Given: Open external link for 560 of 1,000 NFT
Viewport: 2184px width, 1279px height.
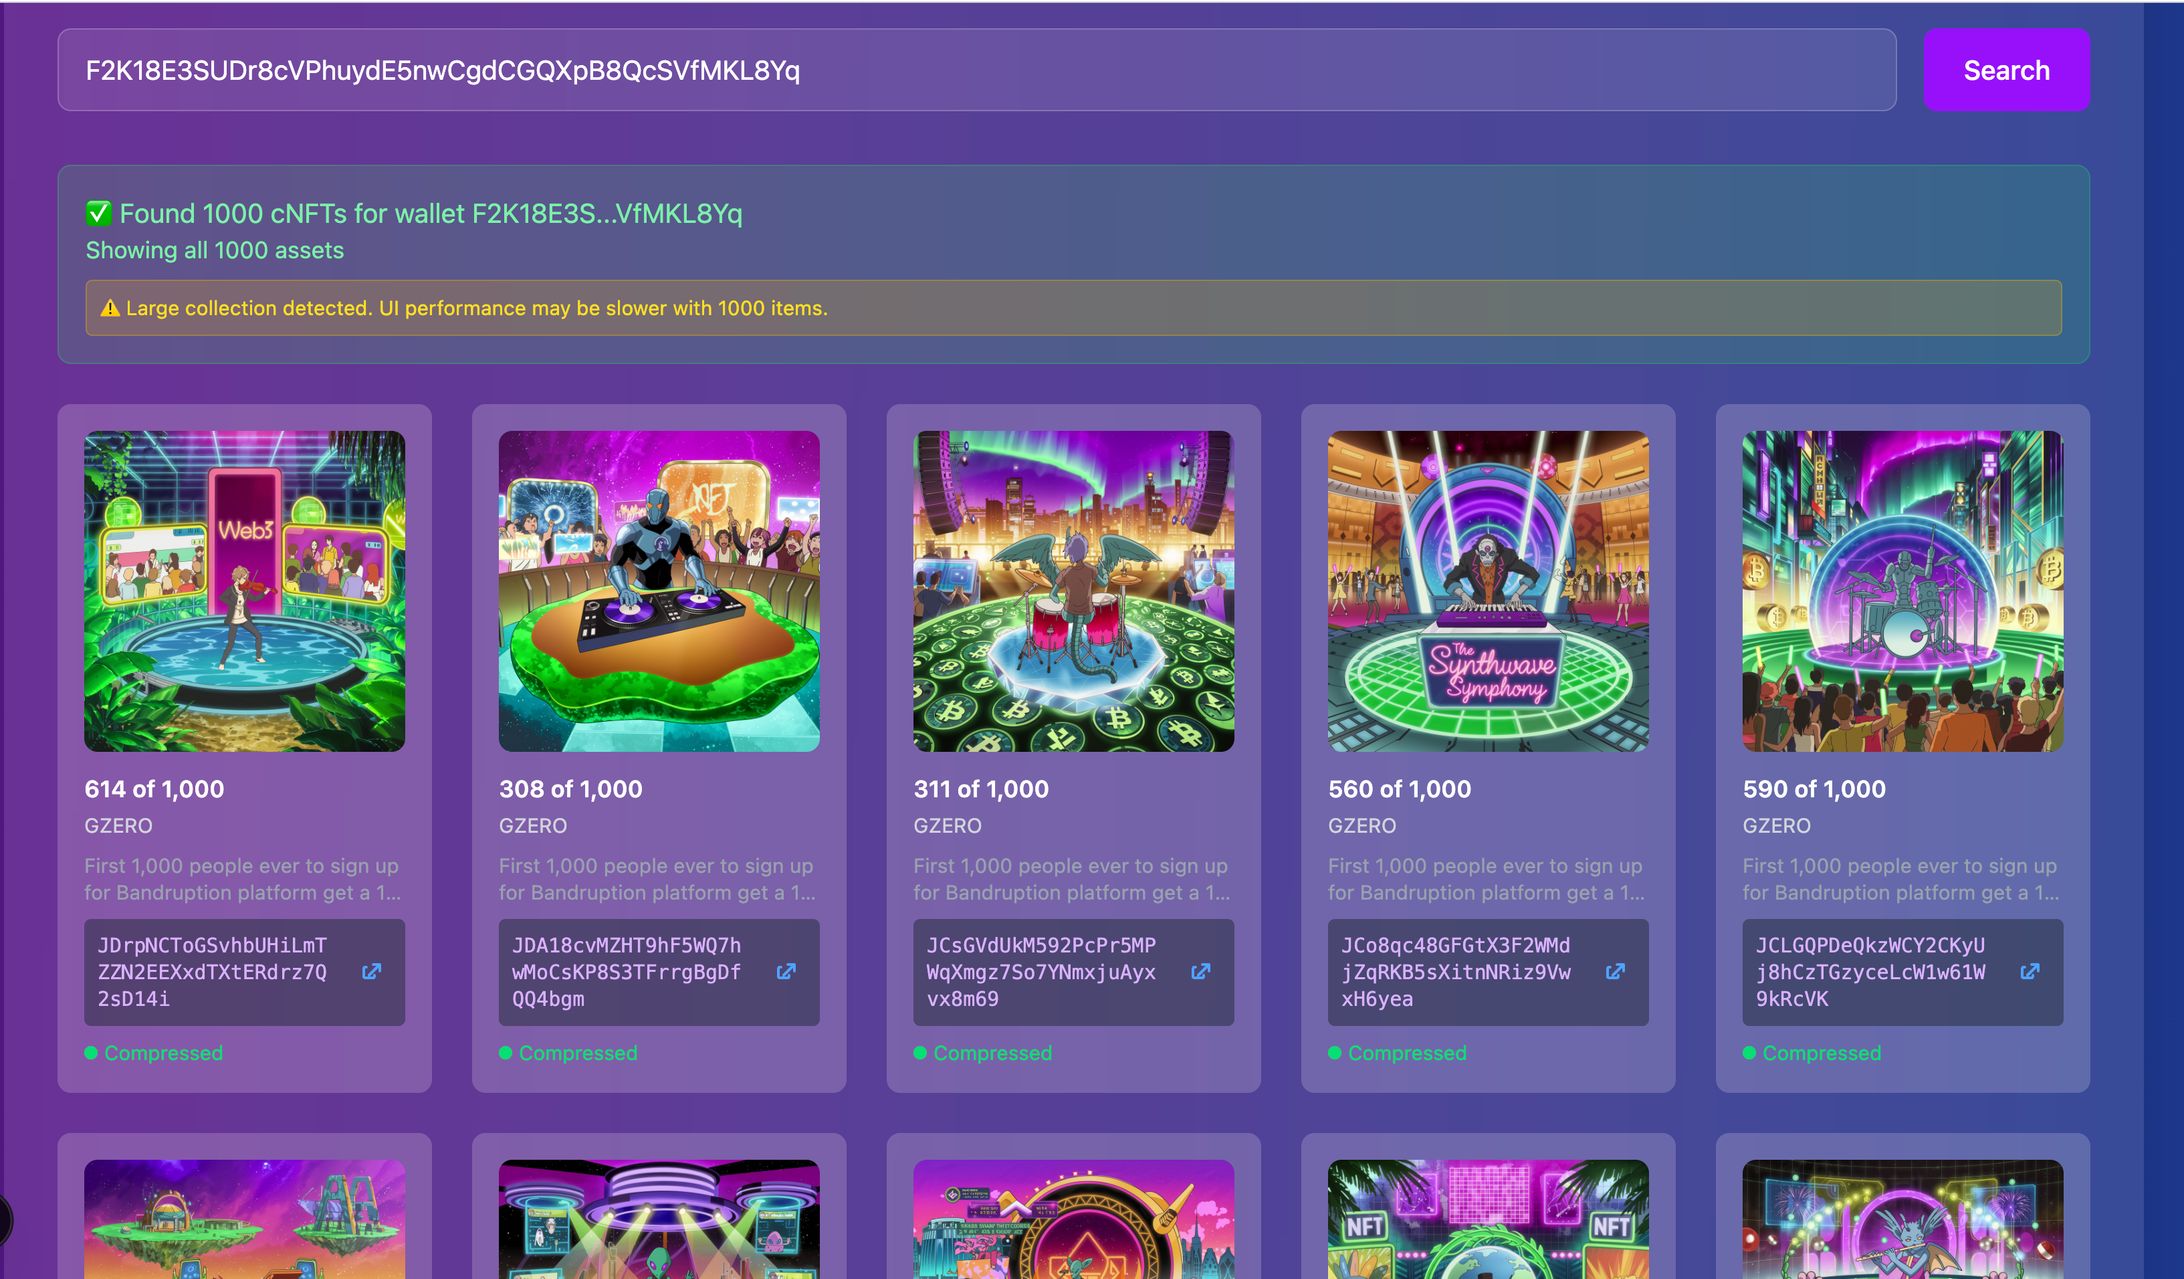Looking at the screenshot, I should point(1615,971).
